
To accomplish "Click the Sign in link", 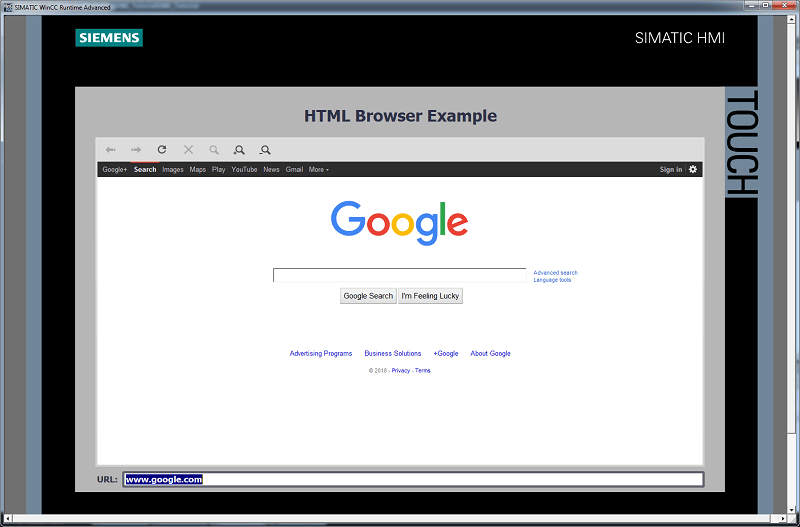I will pos(670,169).
